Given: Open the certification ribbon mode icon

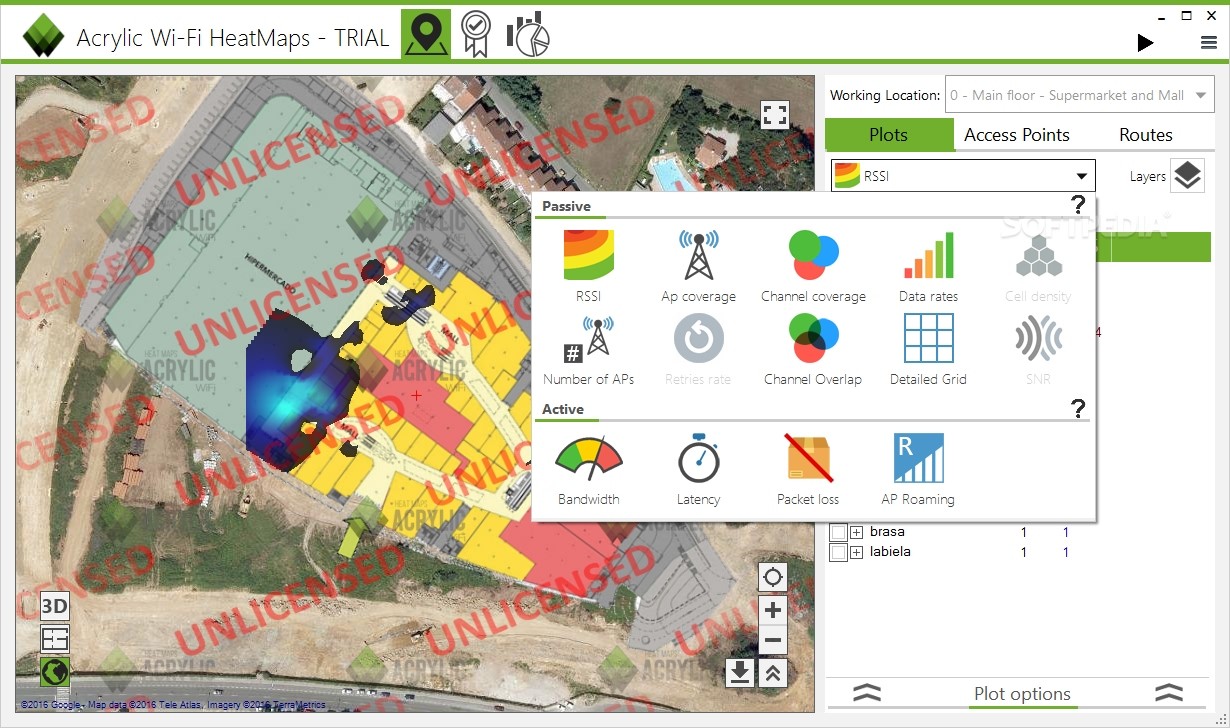Looking at the screenshot, I should (x=476, y=34).
